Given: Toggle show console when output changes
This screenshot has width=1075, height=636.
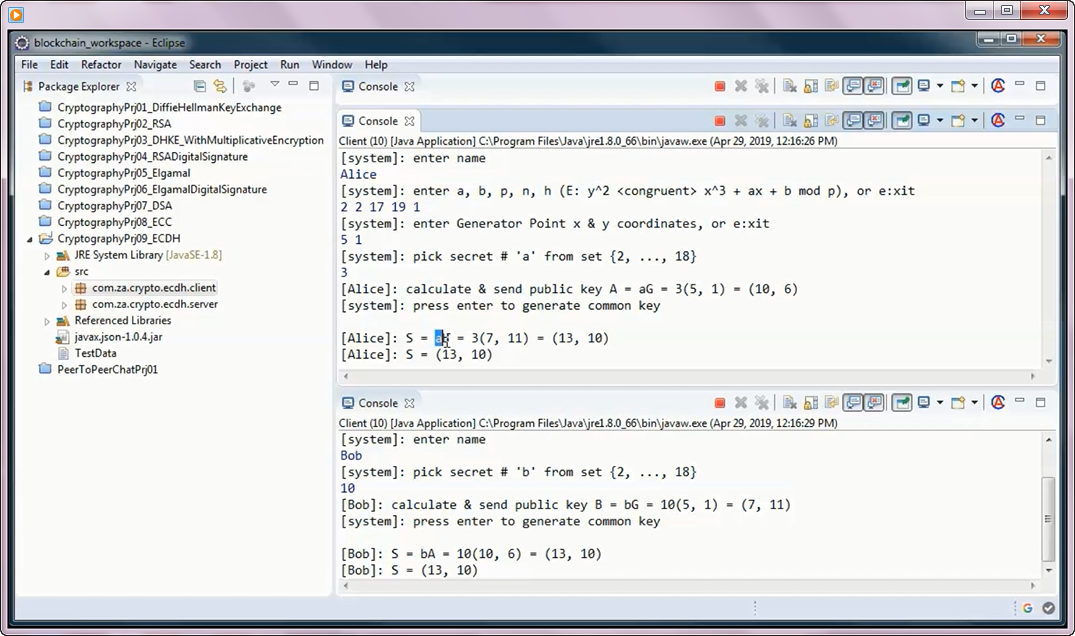Looking at the screenshot, I should click(x=853, y=121).
